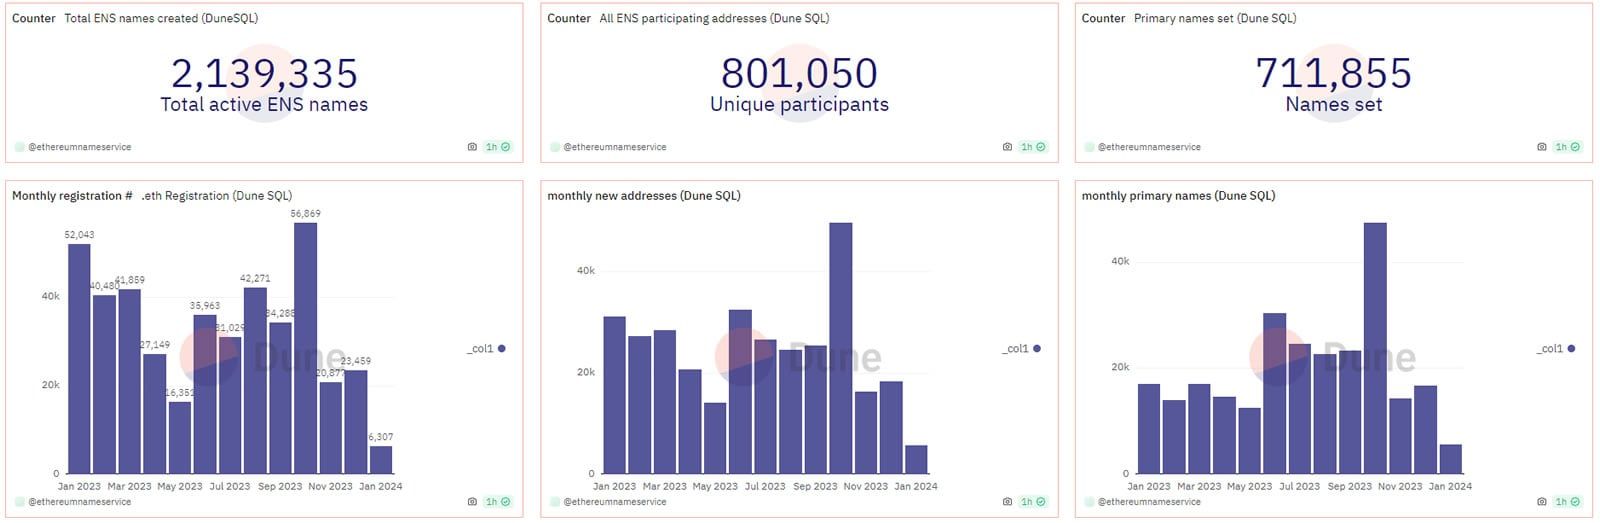Click 1h refresh badge on Total ENS names panel
The image size is (1600, 523).
coord(498,147)
